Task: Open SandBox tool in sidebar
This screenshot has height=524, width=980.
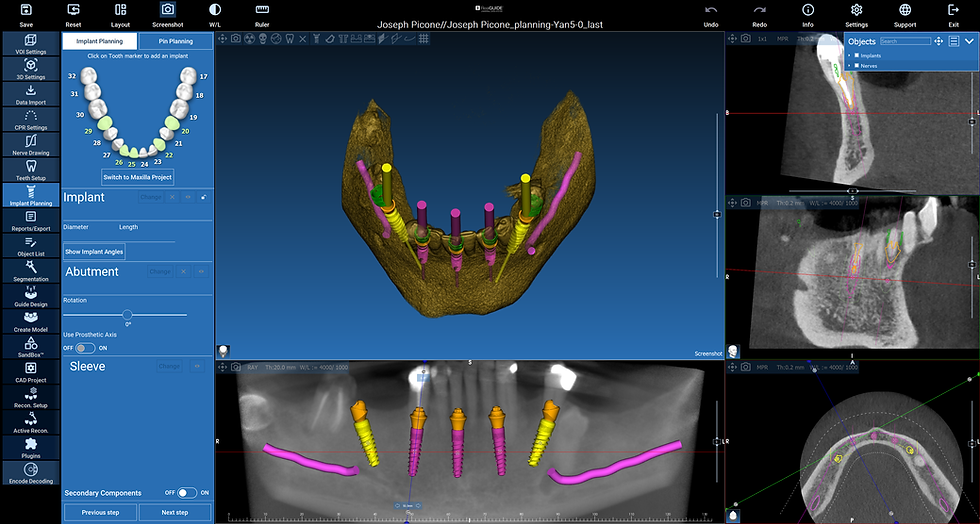Action: click(31, 347)
